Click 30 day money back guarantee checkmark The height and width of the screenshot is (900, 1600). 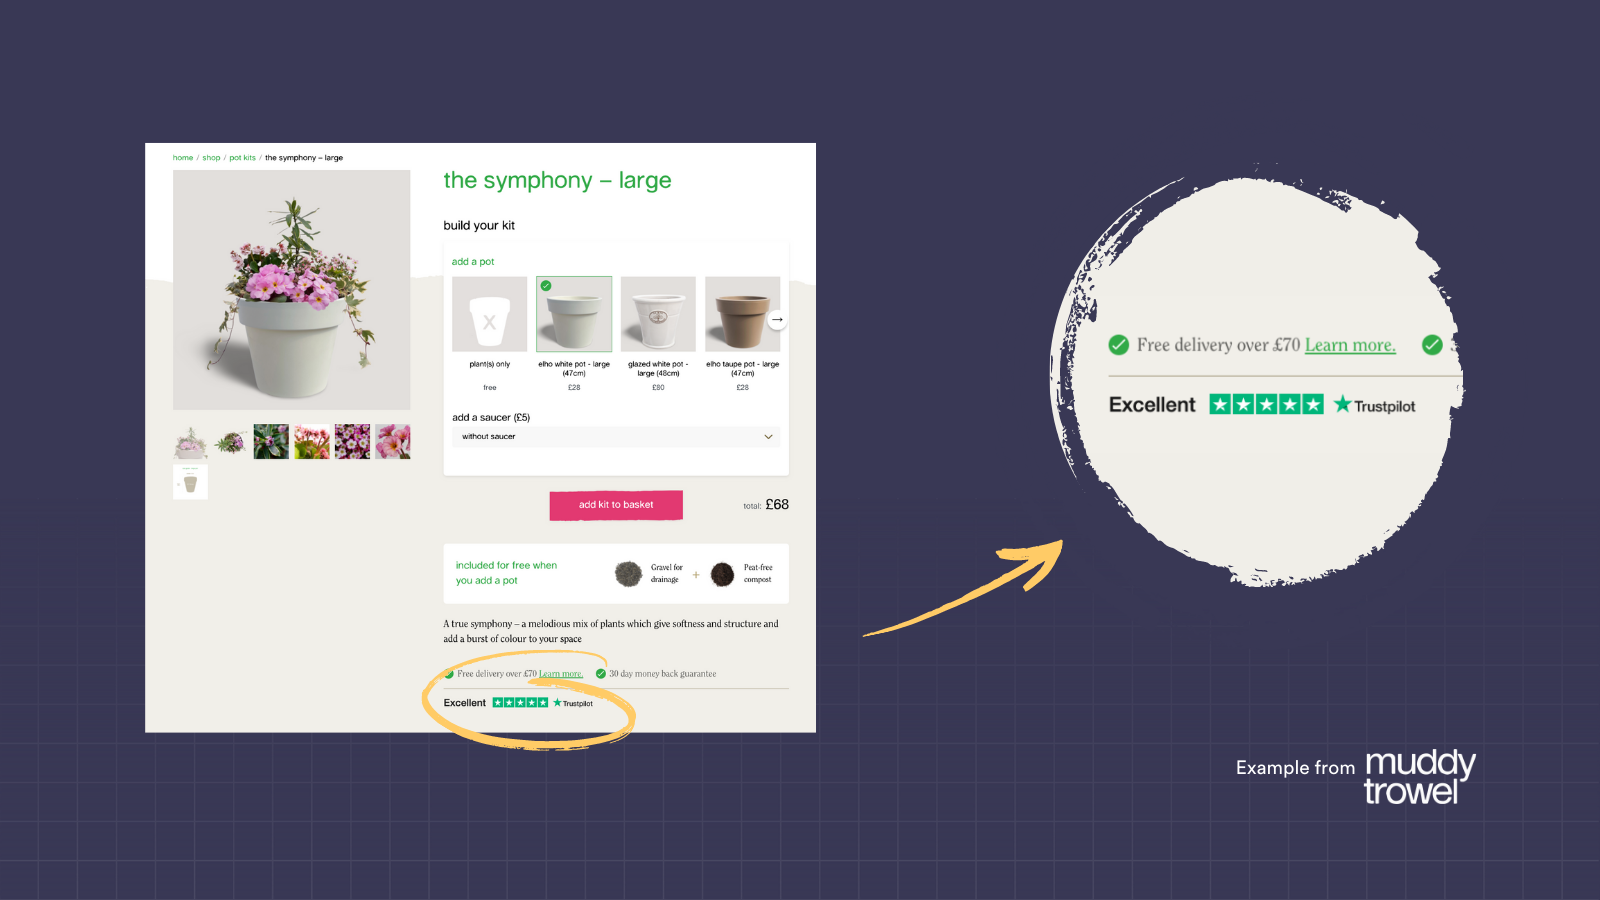pyautogui.click(x=600, y=674)
